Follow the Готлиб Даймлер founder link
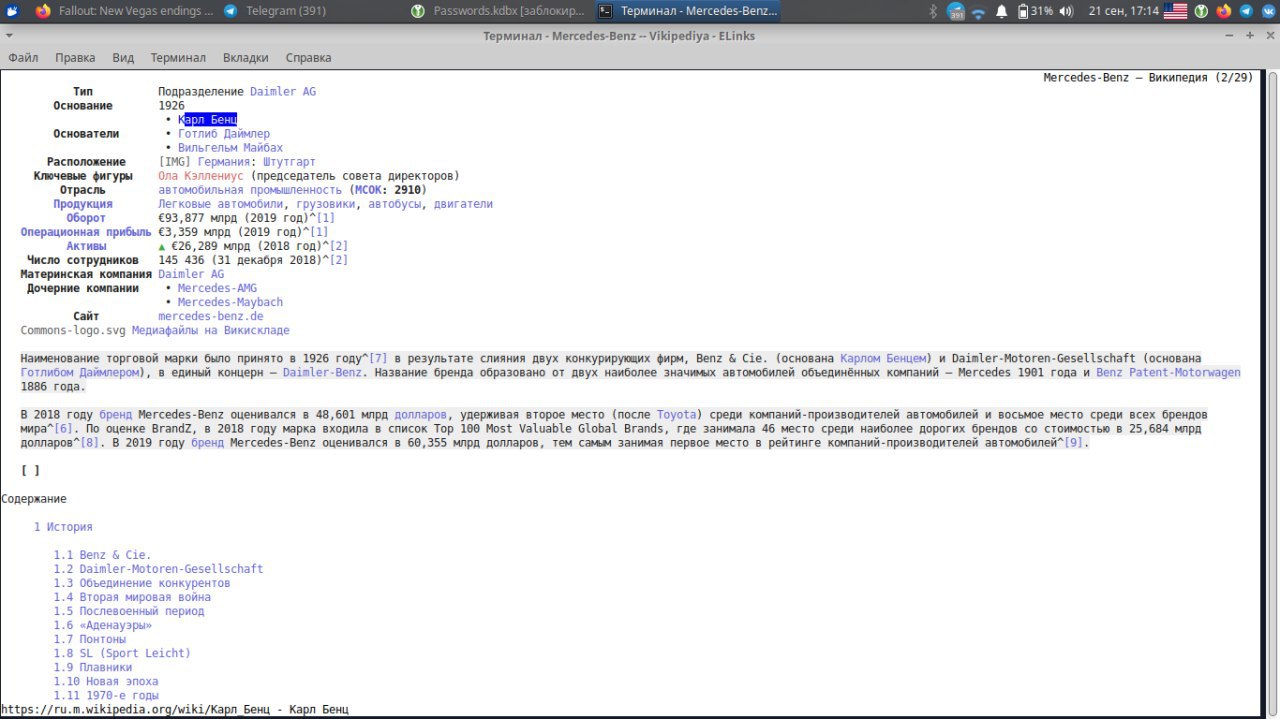This screenshot has width=1280, height=719. (224, 133)
